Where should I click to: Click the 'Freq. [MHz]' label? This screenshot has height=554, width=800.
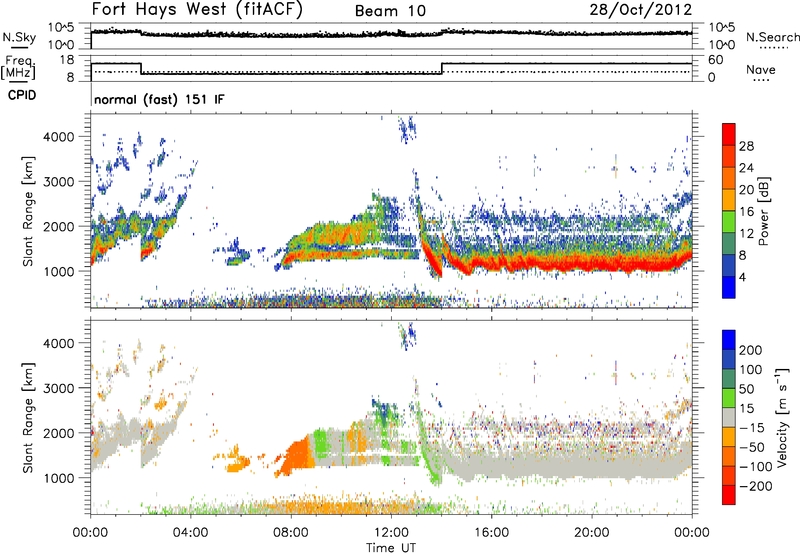pyautogui.click(x=18, y=67)
